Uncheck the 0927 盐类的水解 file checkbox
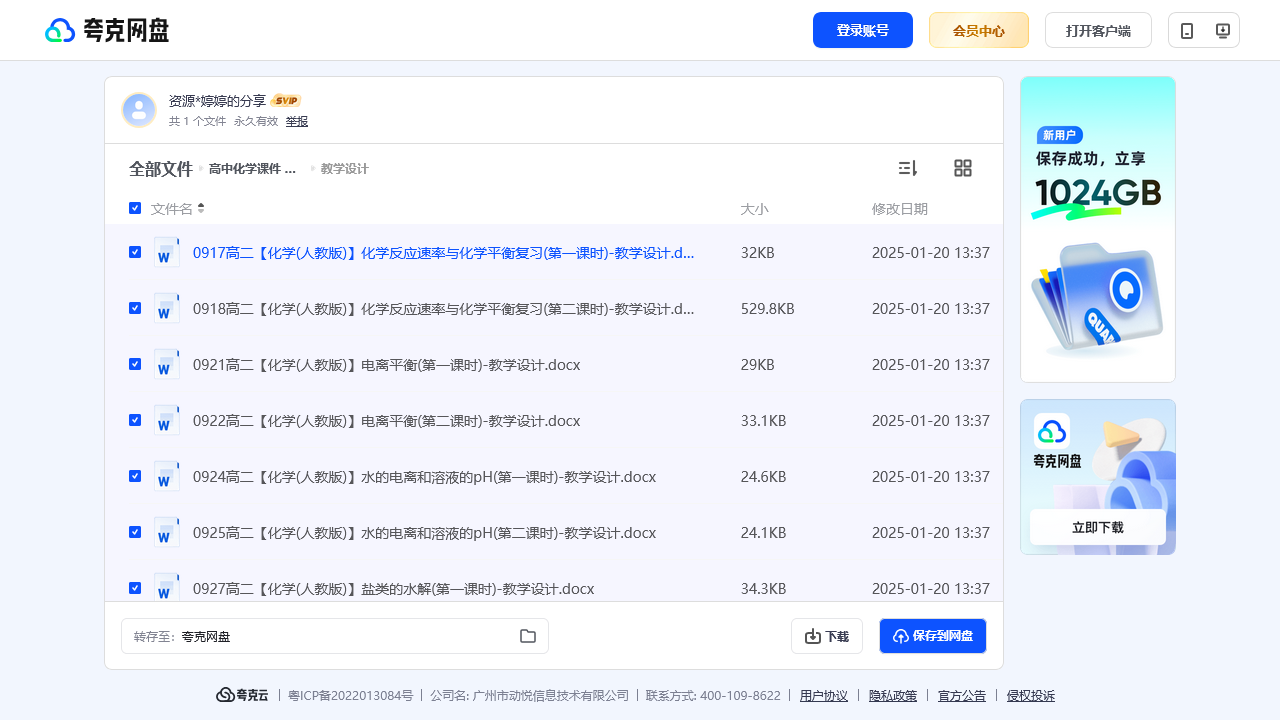Viewport: 1280px width, 720px height. click(135, 588)
